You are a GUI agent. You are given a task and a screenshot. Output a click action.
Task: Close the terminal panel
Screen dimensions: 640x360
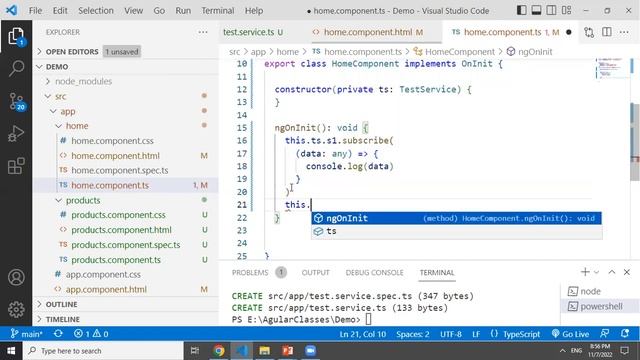point(627,272)
